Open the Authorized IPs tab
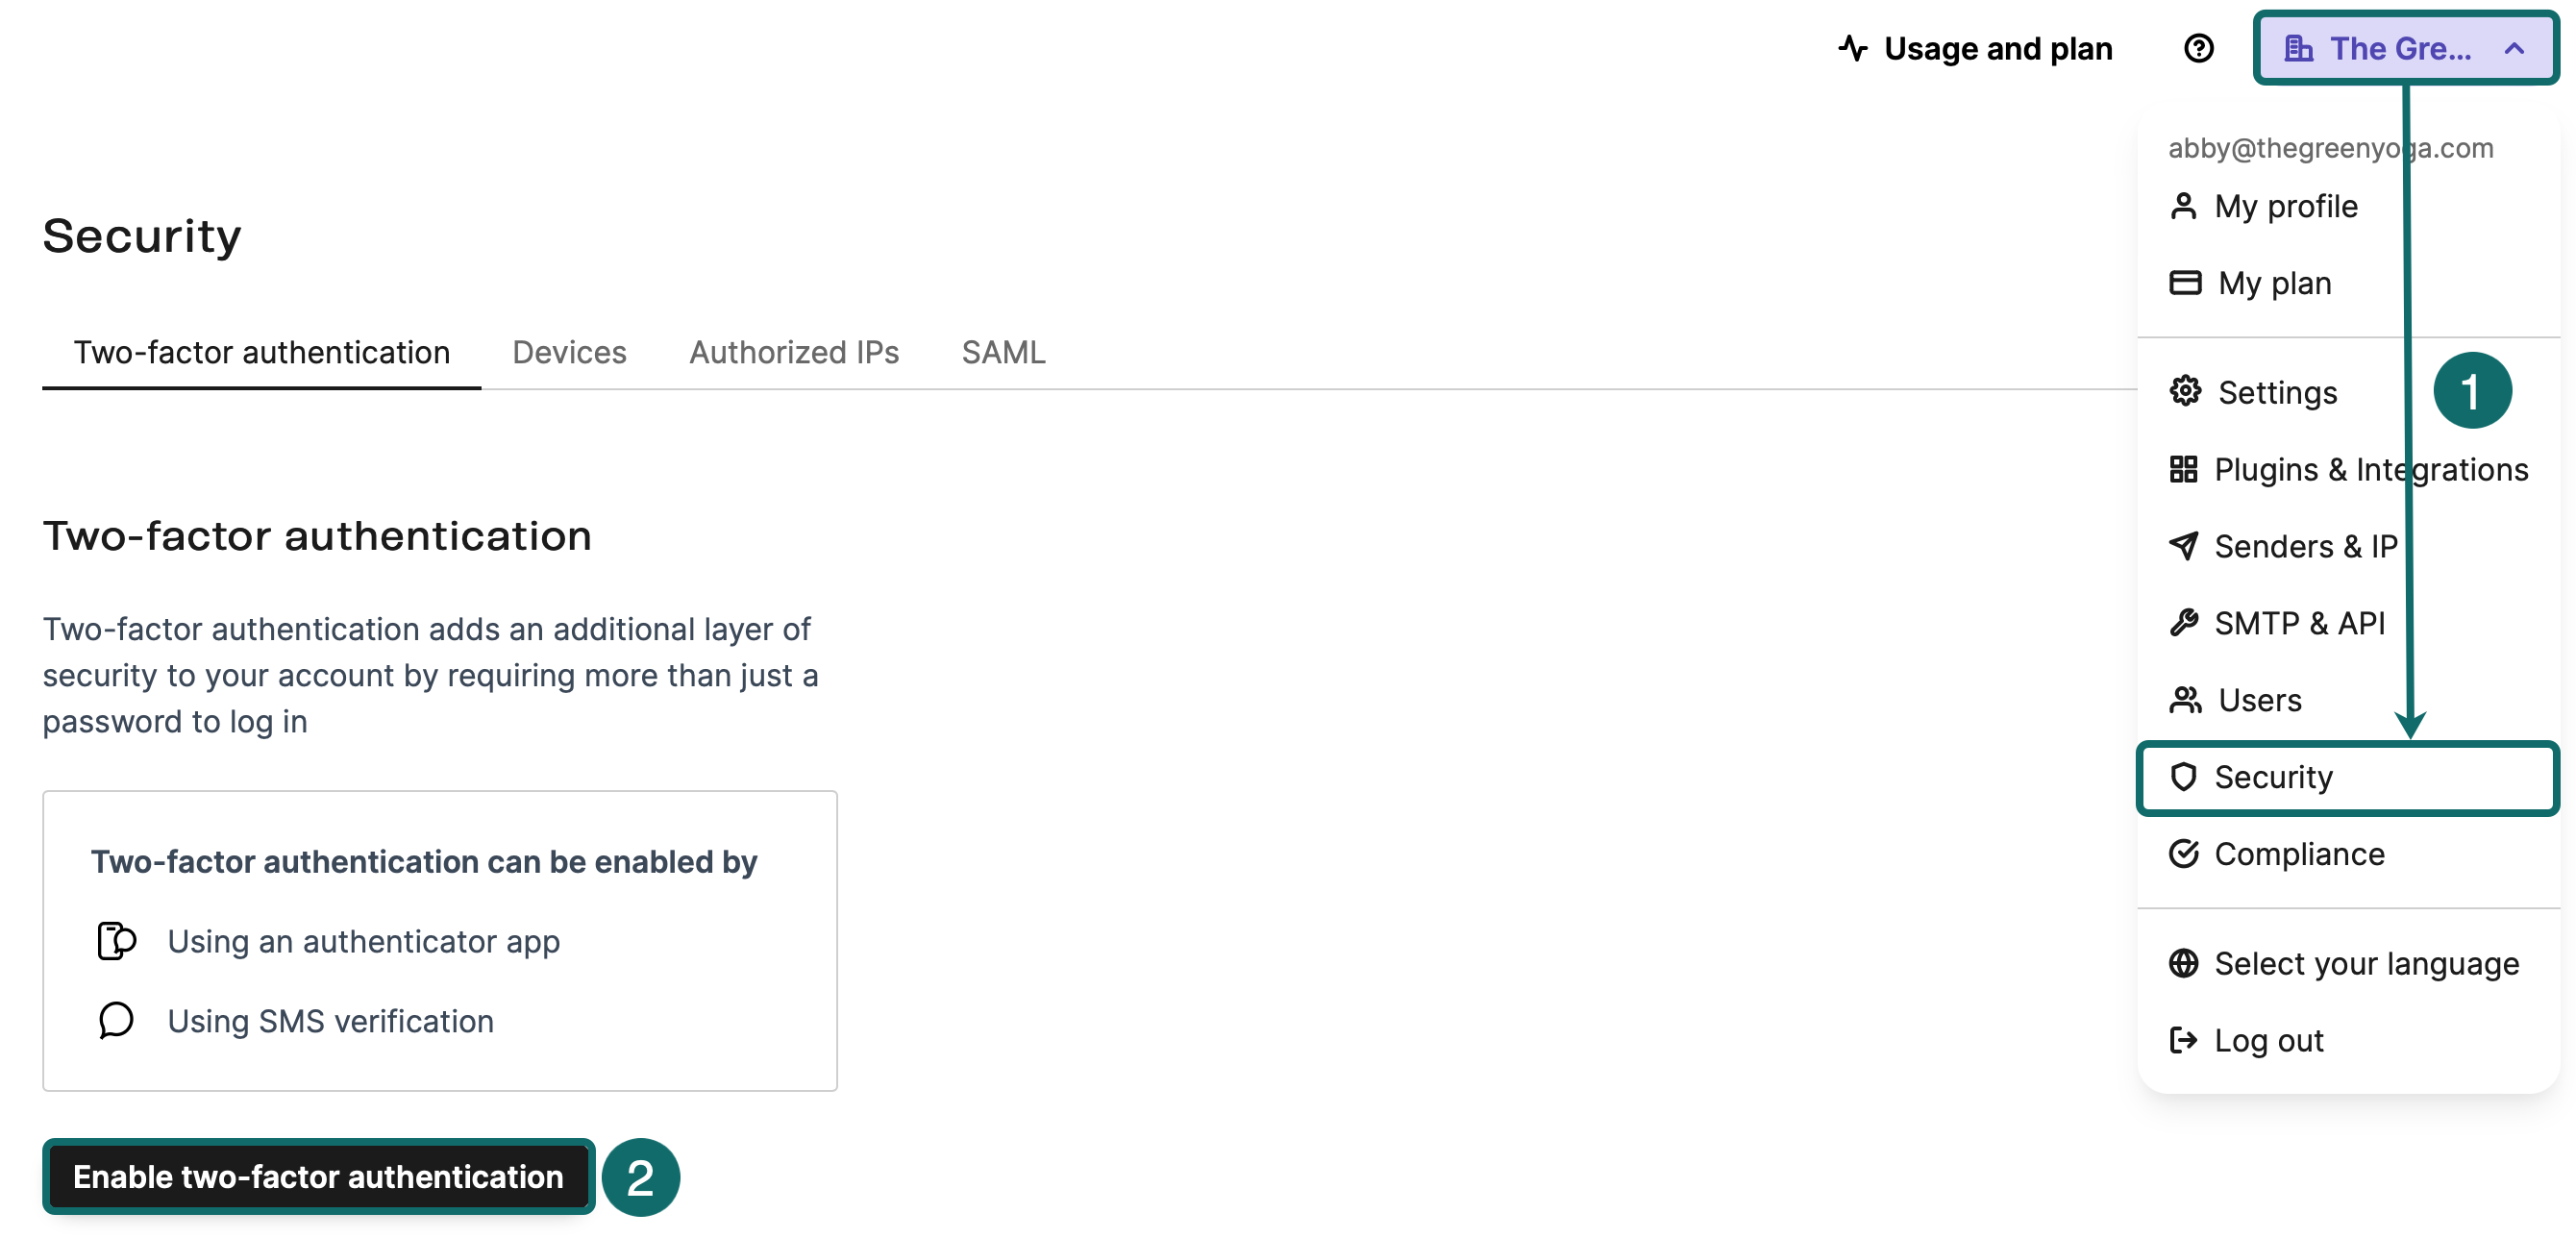The height and width of the screenshot is (1238, 2576). coord(793,352)
